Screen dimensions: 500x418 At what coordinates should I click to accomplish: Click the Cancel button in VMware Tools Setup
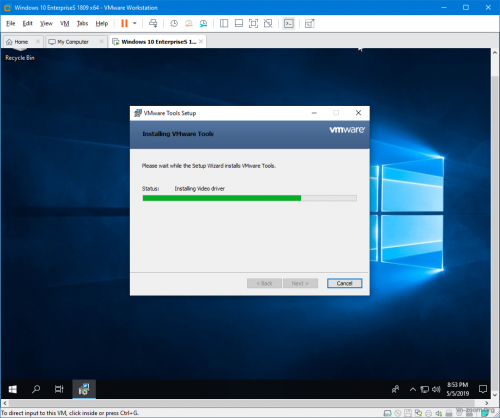[x=344, y=283]
